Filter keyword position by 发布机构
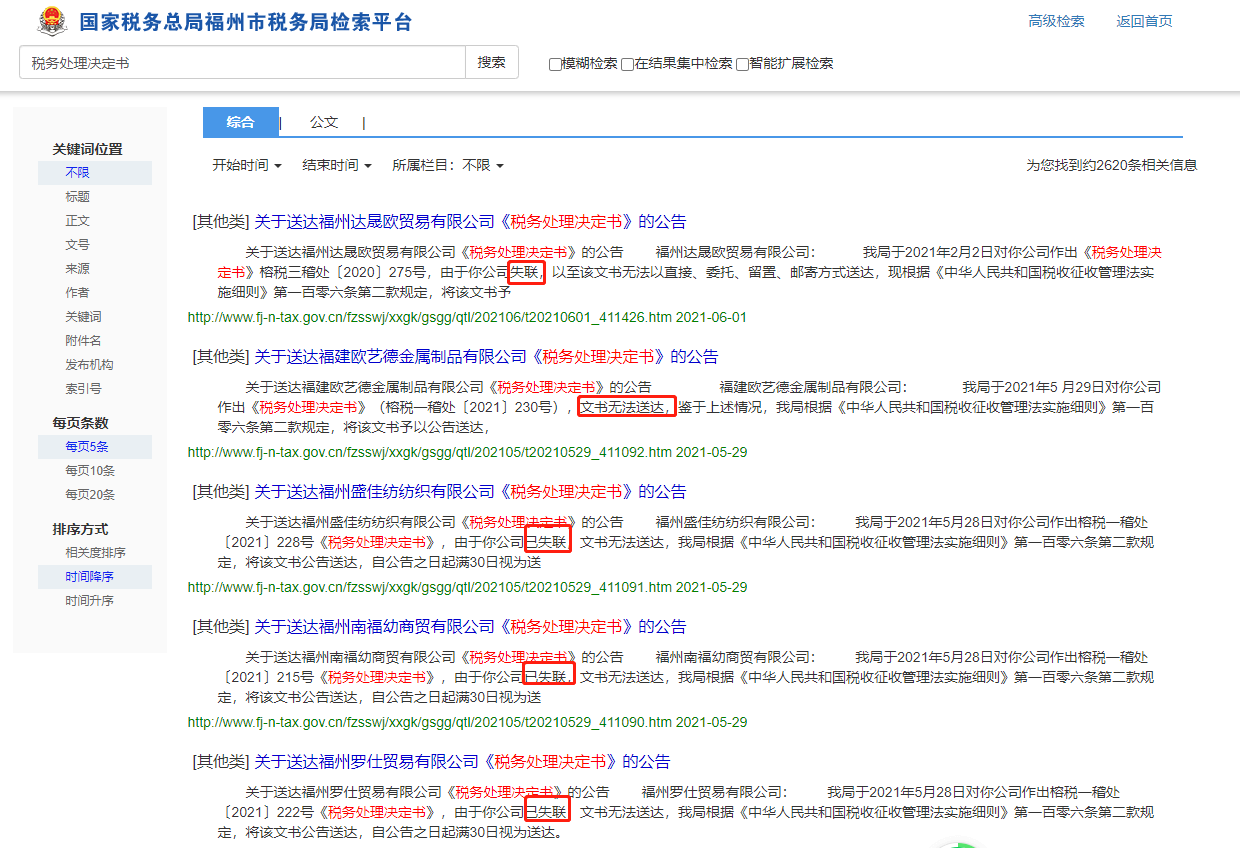The width and height of the screenshot is (1240, 848). (x=90, y=365)
